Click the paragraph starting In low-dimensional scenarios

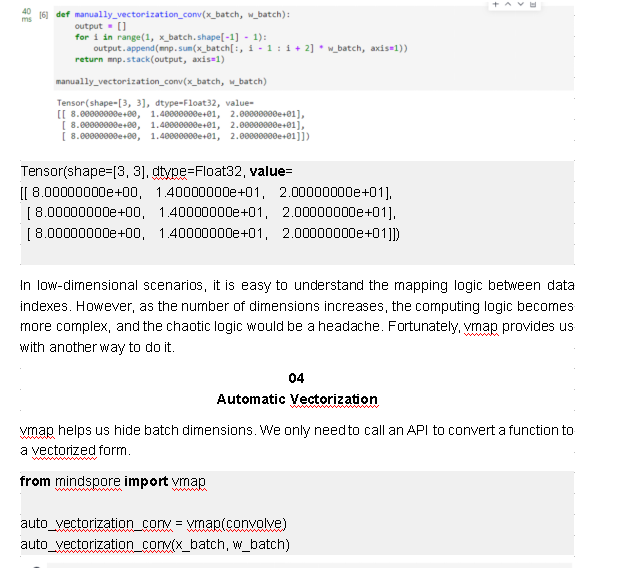coord(296,316)
